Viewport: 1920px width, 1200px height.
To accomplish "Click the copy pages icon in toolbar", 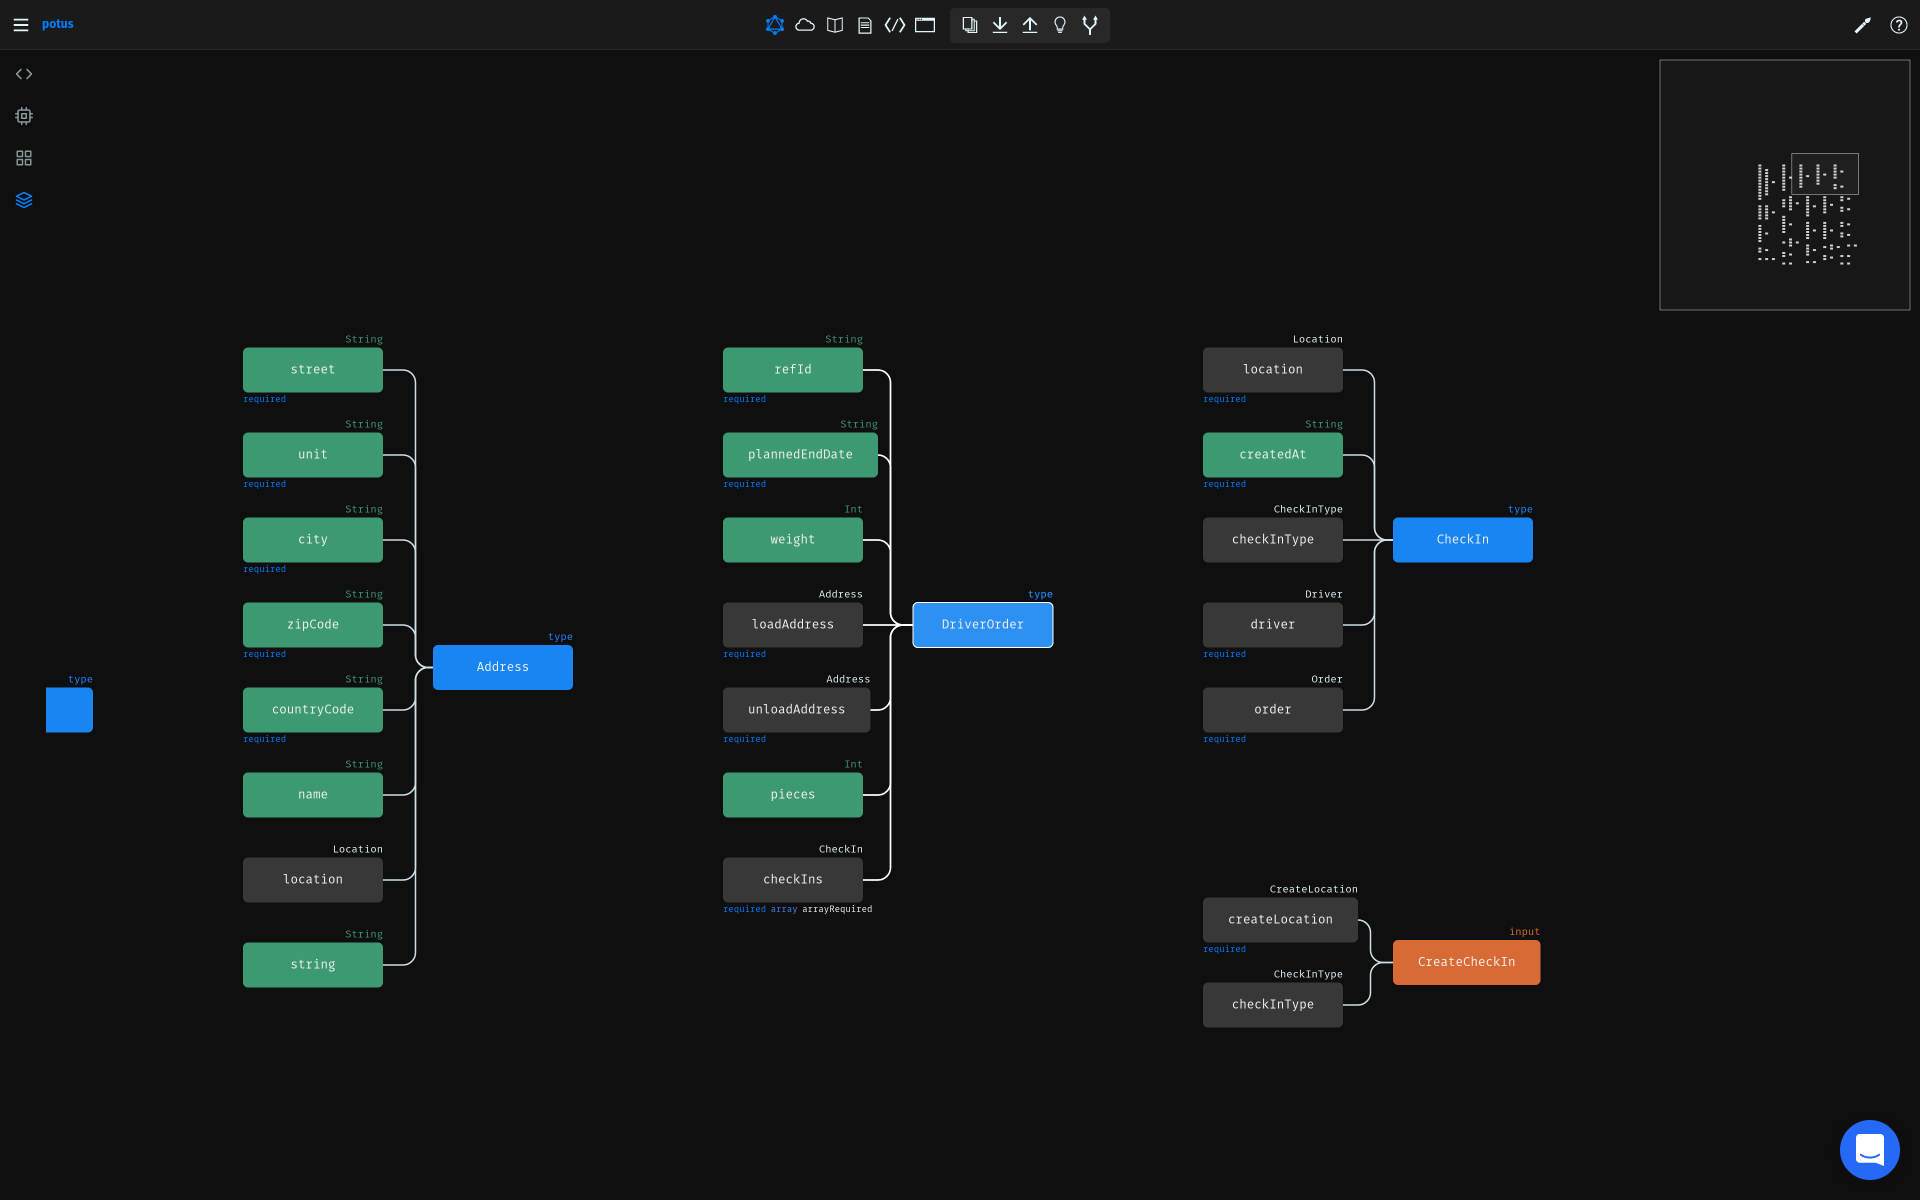I will pyautogui.click(x=969, y=25).
